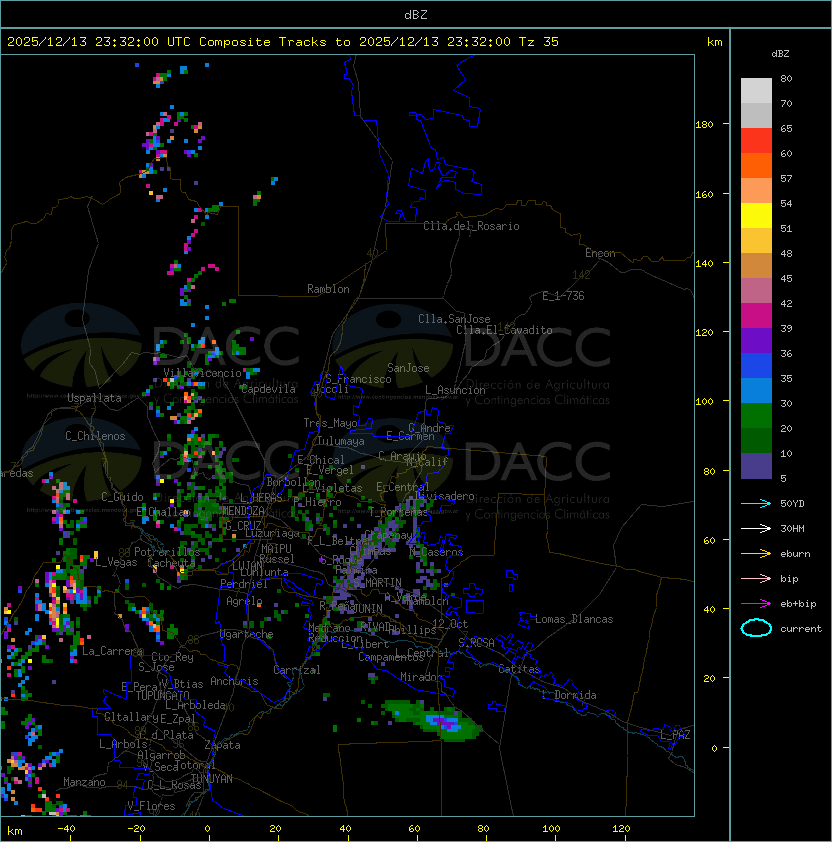Click the C_Chilenos place label

tap(95, 436)
